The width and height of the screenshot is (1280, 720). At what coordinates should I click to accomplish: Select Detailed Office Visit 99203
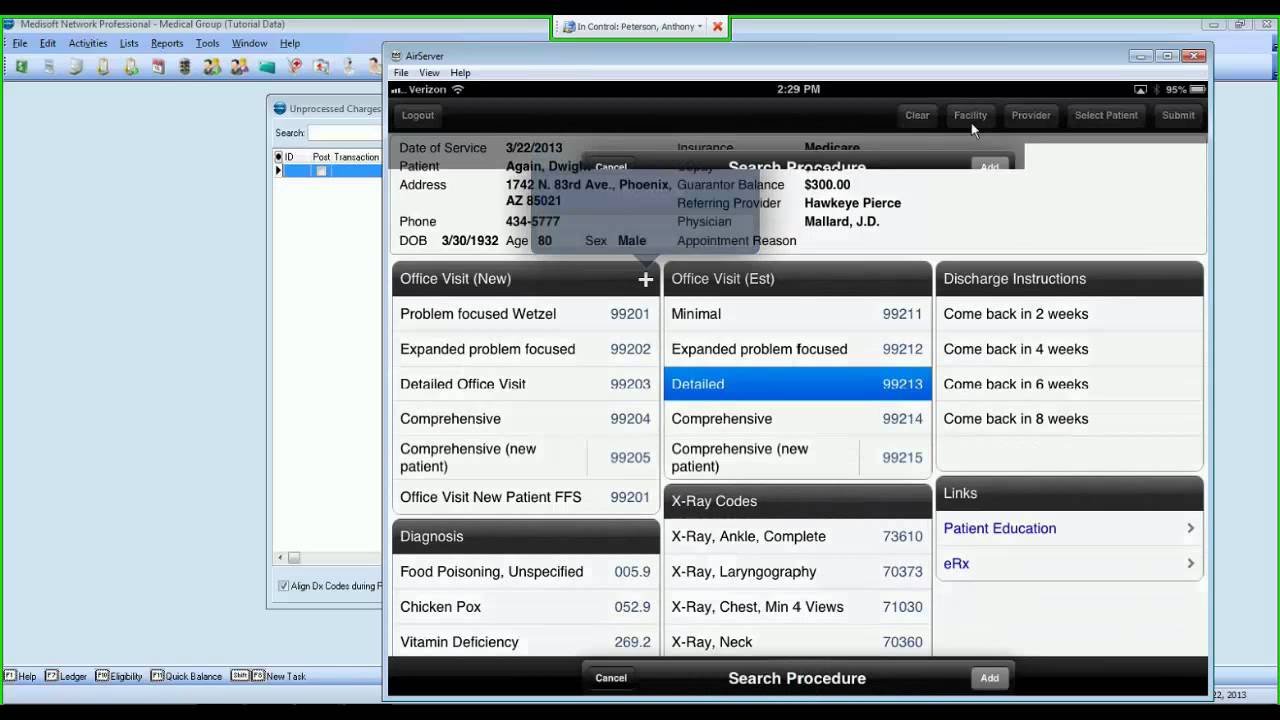click(526, 384)
